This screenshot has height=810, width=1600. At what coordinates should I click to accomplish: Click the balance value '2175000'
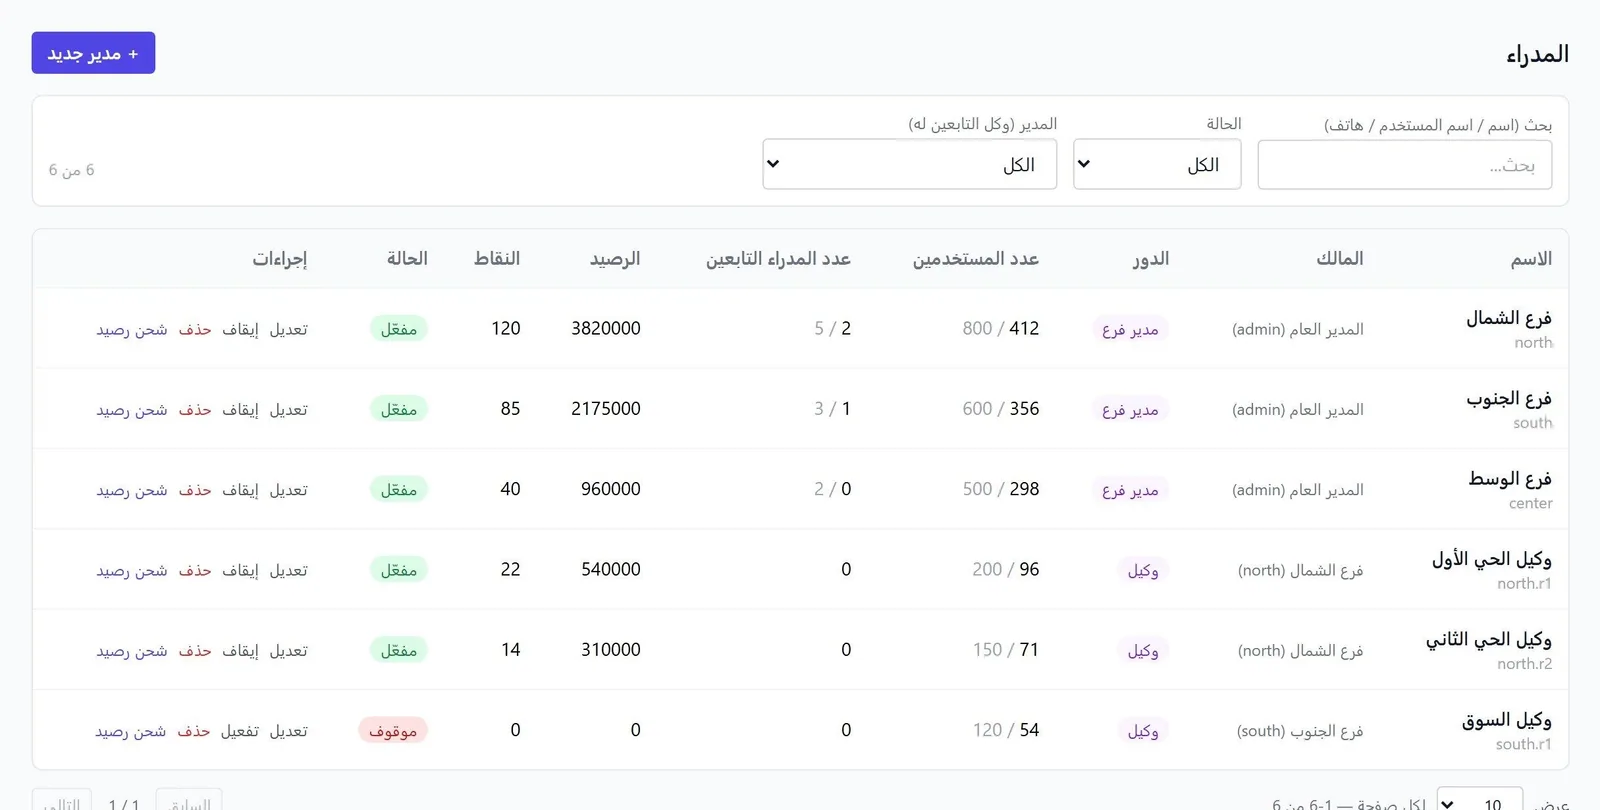pos(606,409)
